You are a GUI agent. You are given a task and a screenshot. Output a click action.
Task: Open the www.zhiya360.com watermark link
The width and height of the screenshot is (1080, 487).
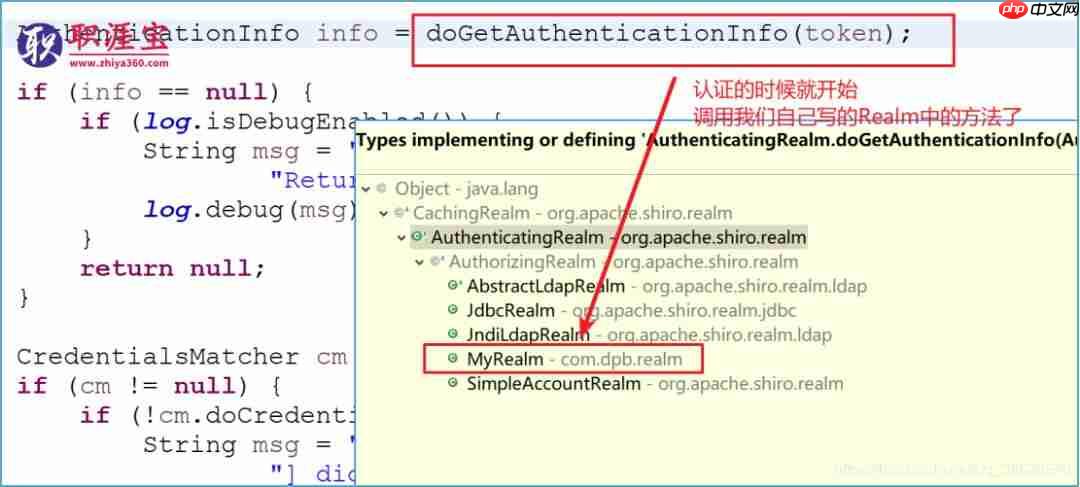(x=119, y=63)
